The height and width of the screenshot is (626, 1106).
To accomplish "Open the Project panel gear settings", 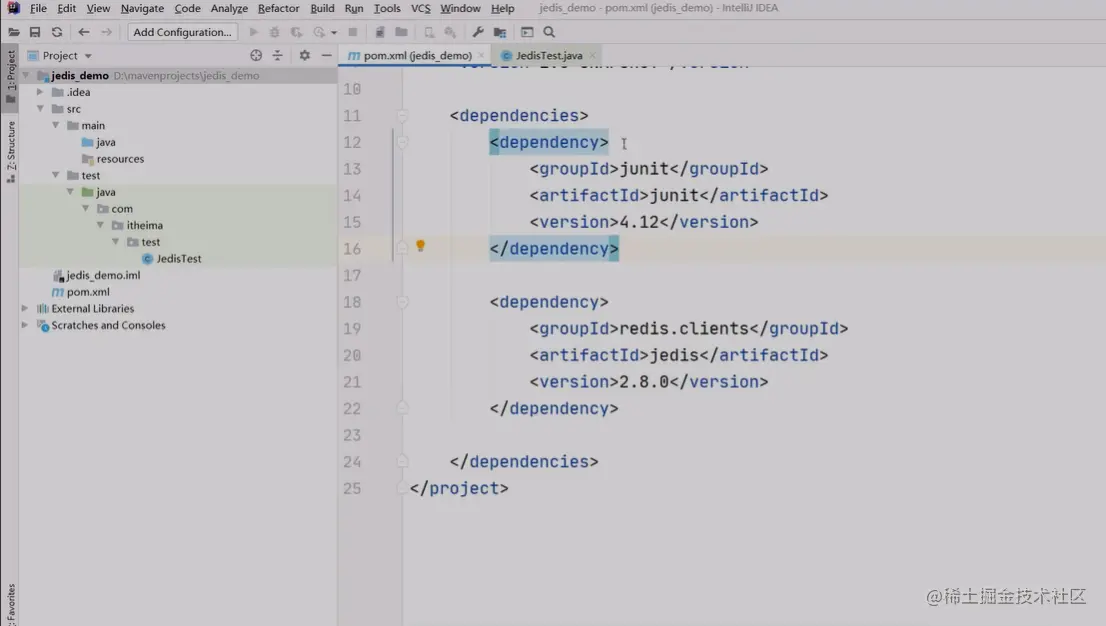I will 305,56.
